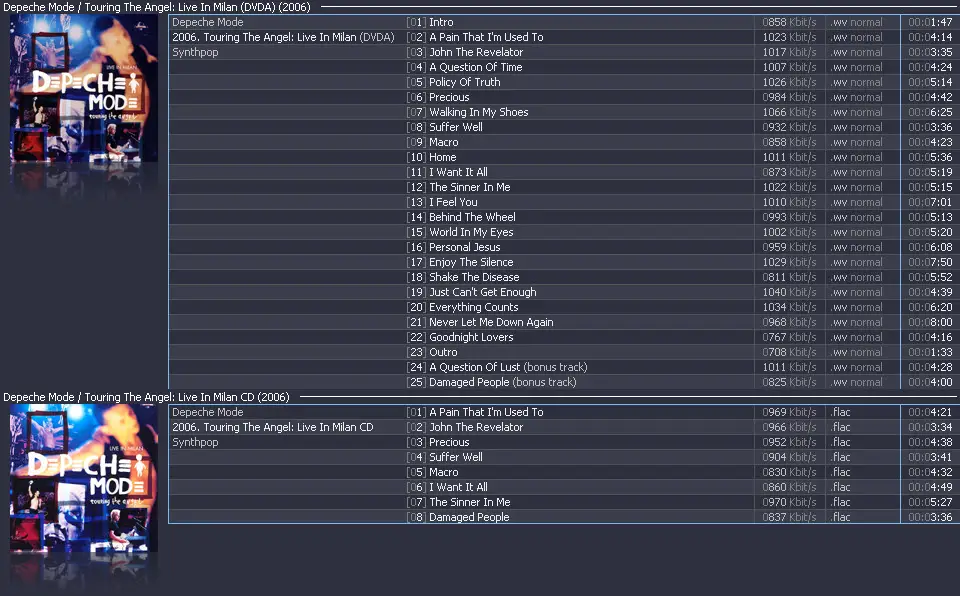Click bitrate 1066 Kbit/s value
Screen dimensions: 960x596
point(789,112)
